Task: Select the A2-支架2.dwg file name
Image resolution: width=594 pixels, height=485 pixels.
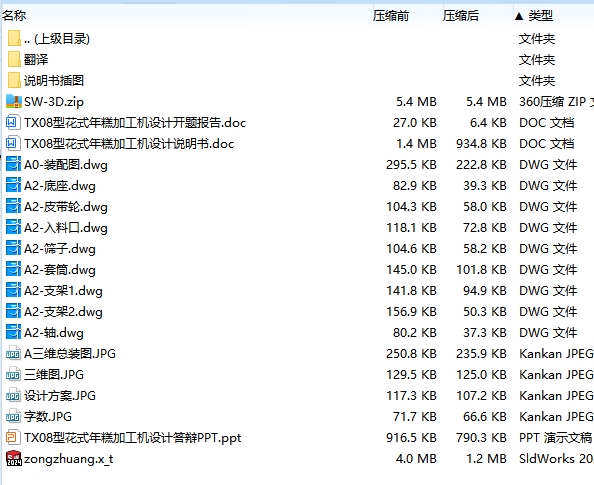Action: click(x=63, y=312)
